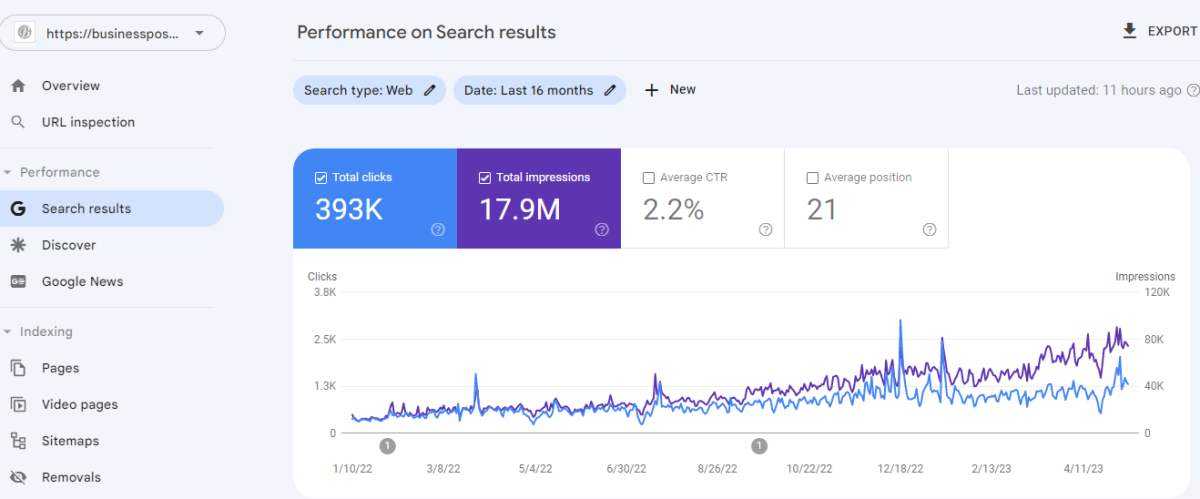
Task: Click the EXPORT button
Action: click(1160, 31)
